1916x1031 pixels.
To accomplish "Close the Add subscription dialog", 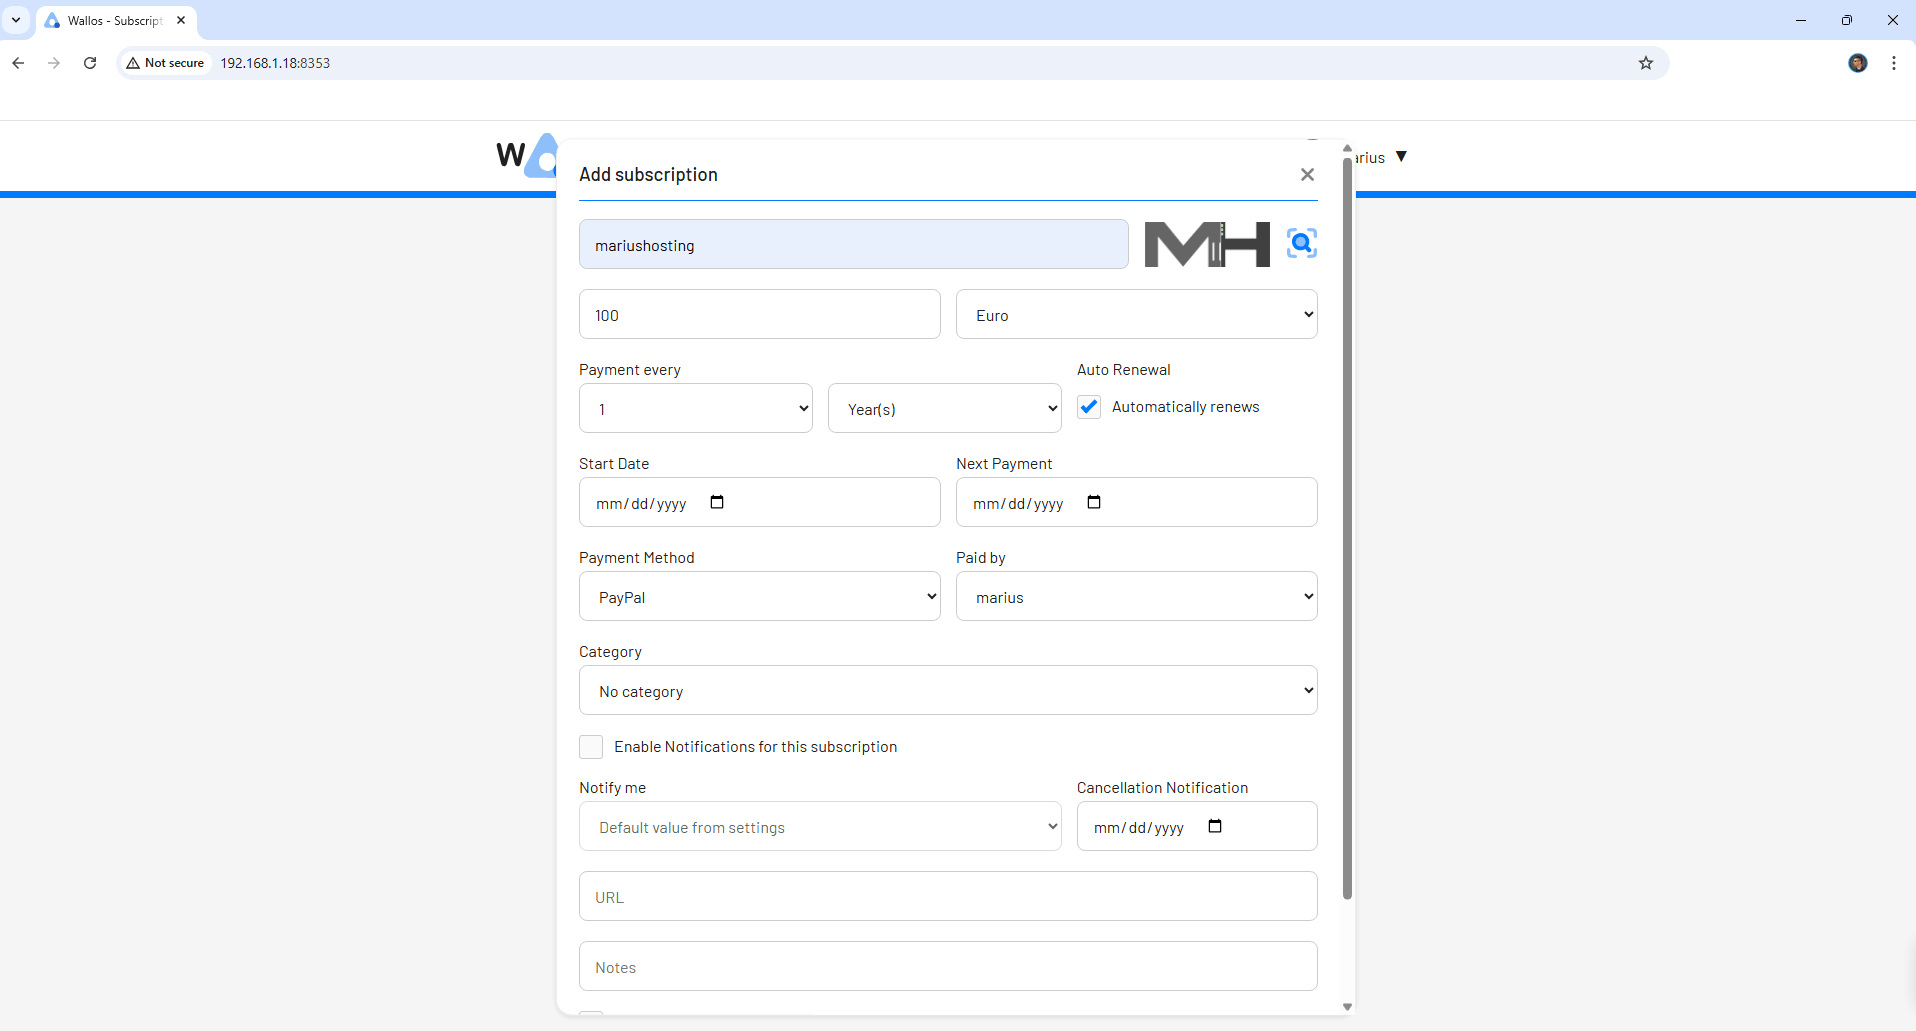I will 1307,175.
